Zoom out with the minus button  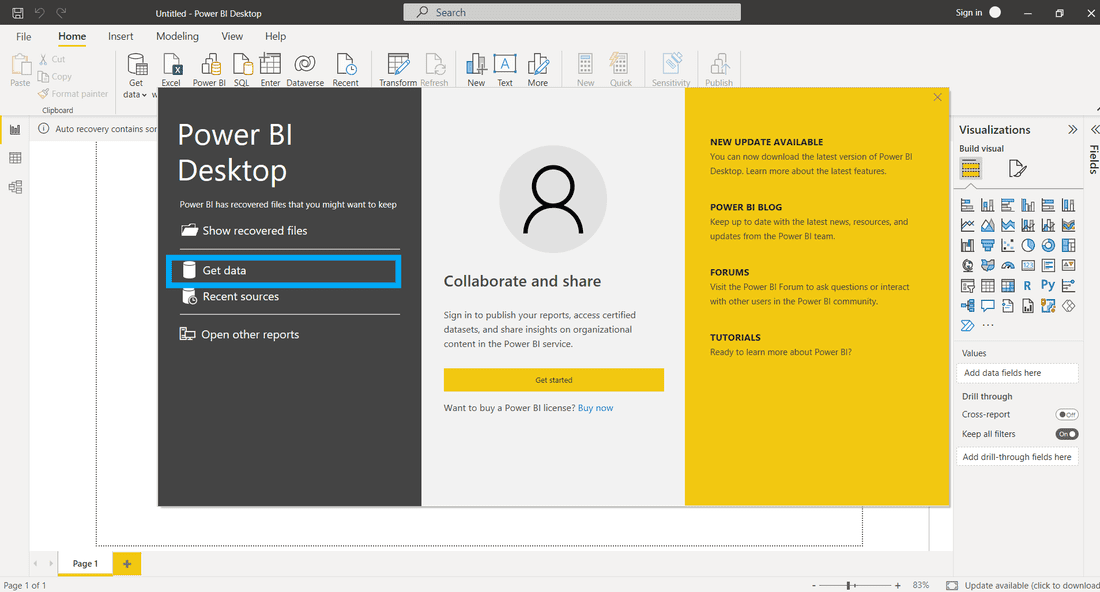click(814, 585)
